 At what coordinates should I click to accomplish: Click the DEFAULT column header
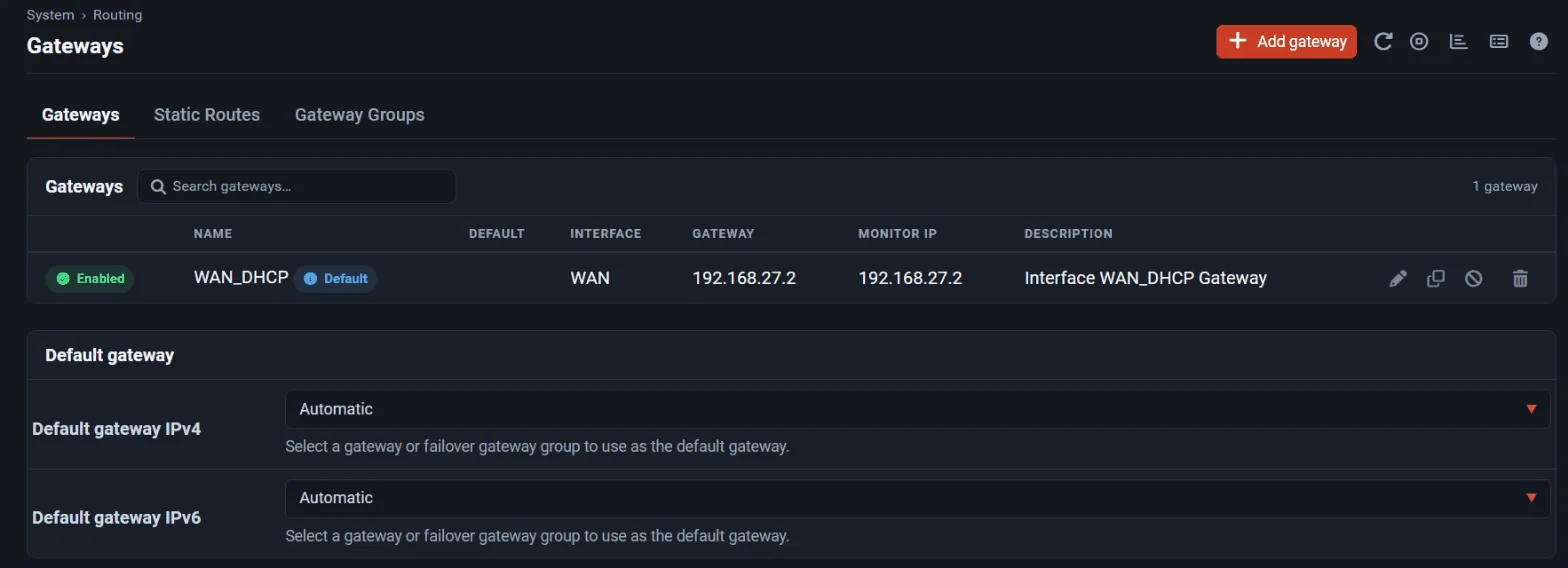497,234
